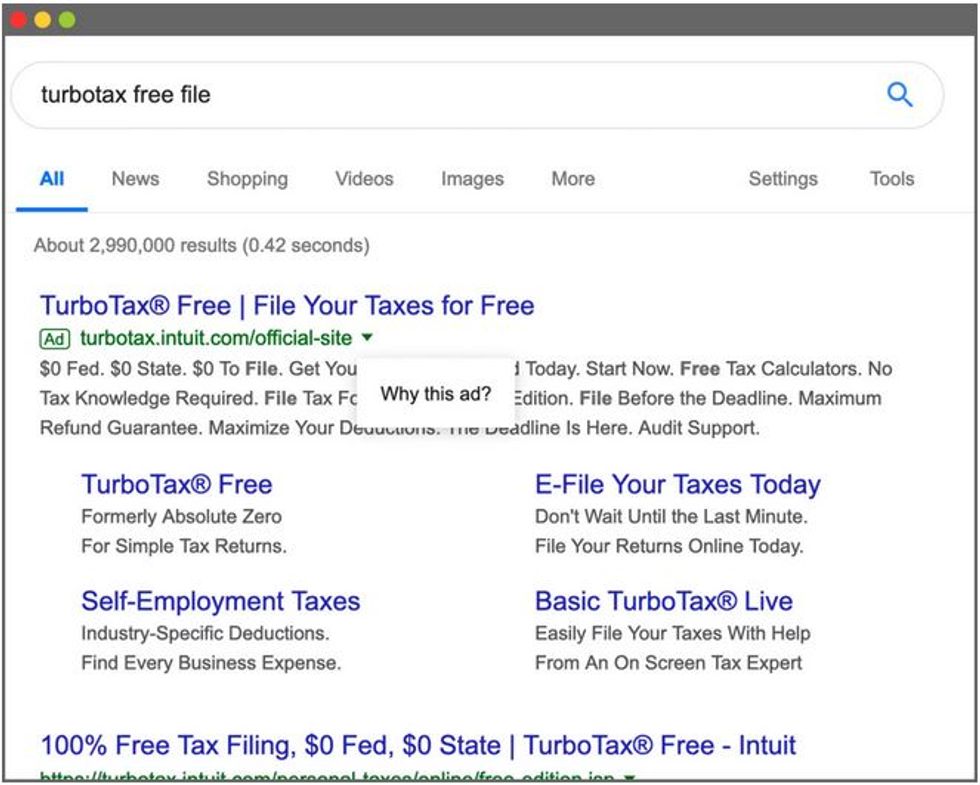Expand the arrow beside turbotax.intuit.com/official-site
This screenshot has height=785, width=980.
pos(367,338)
